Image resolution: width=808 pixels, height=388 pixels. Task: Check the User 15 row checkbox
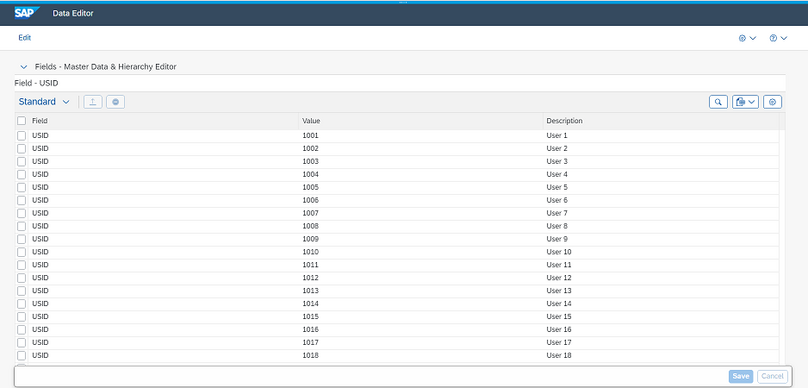point(22,316)
